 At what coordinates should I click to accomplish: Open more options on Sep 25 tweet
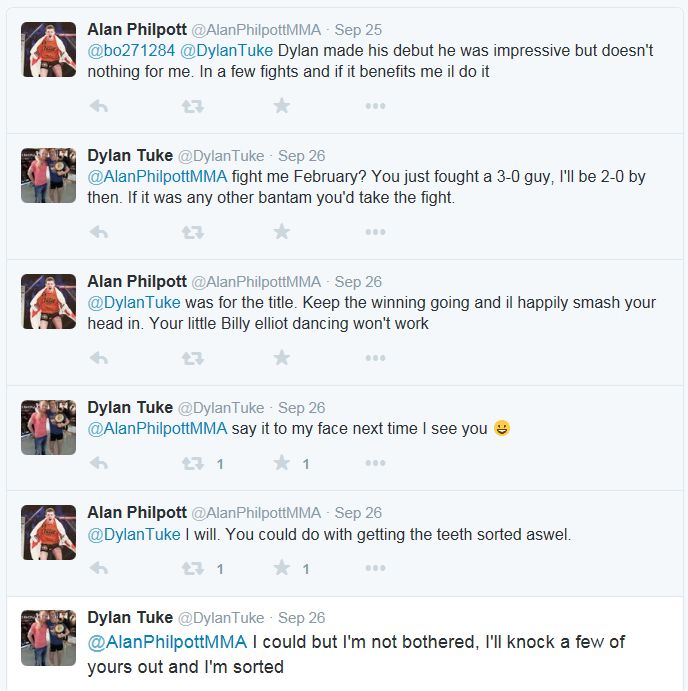[376, 106]
